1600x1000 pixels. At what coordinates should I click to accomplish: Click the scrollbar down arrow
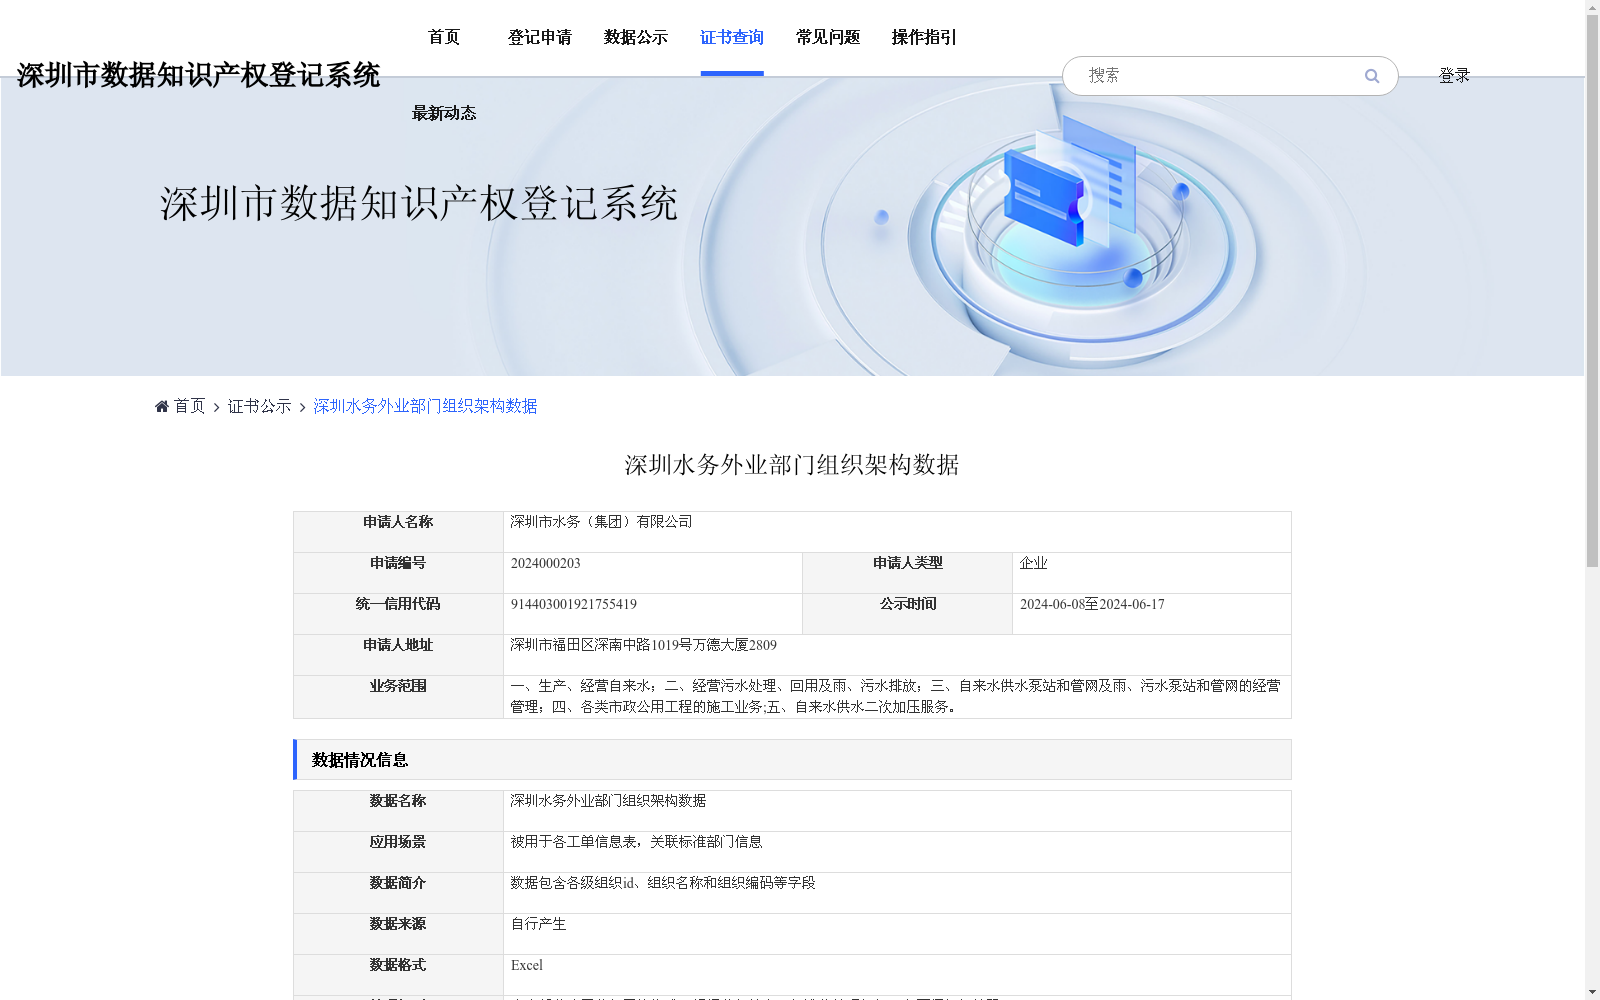pos(1592,992)
